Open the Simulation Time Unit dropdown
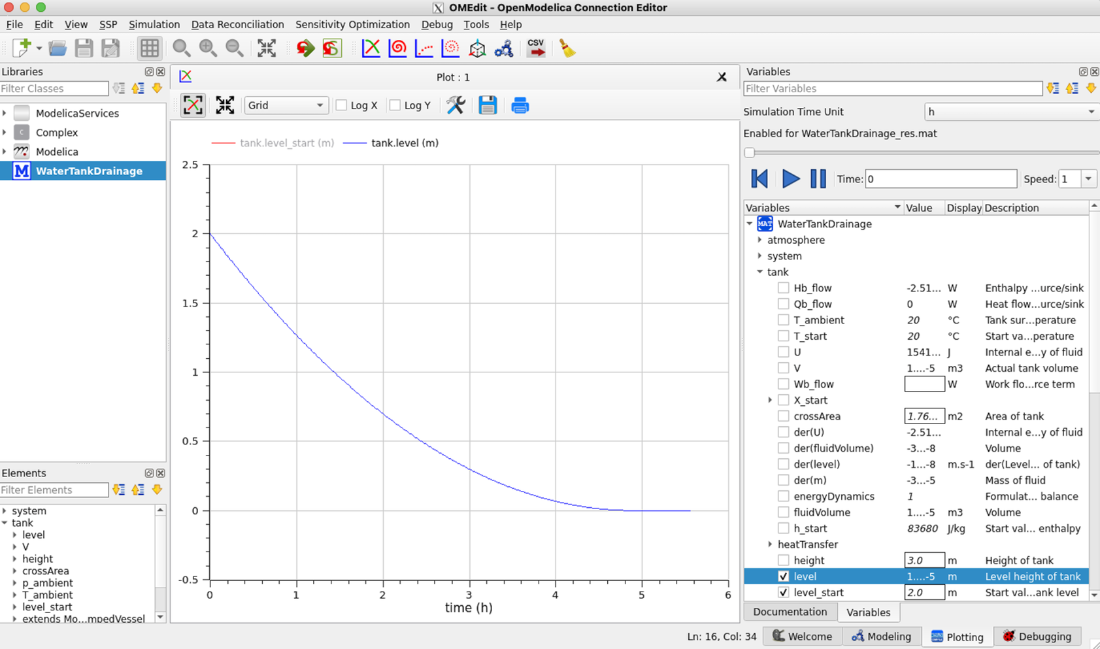This screenshot has width=1100, height=649. [x=1011, y=112]
